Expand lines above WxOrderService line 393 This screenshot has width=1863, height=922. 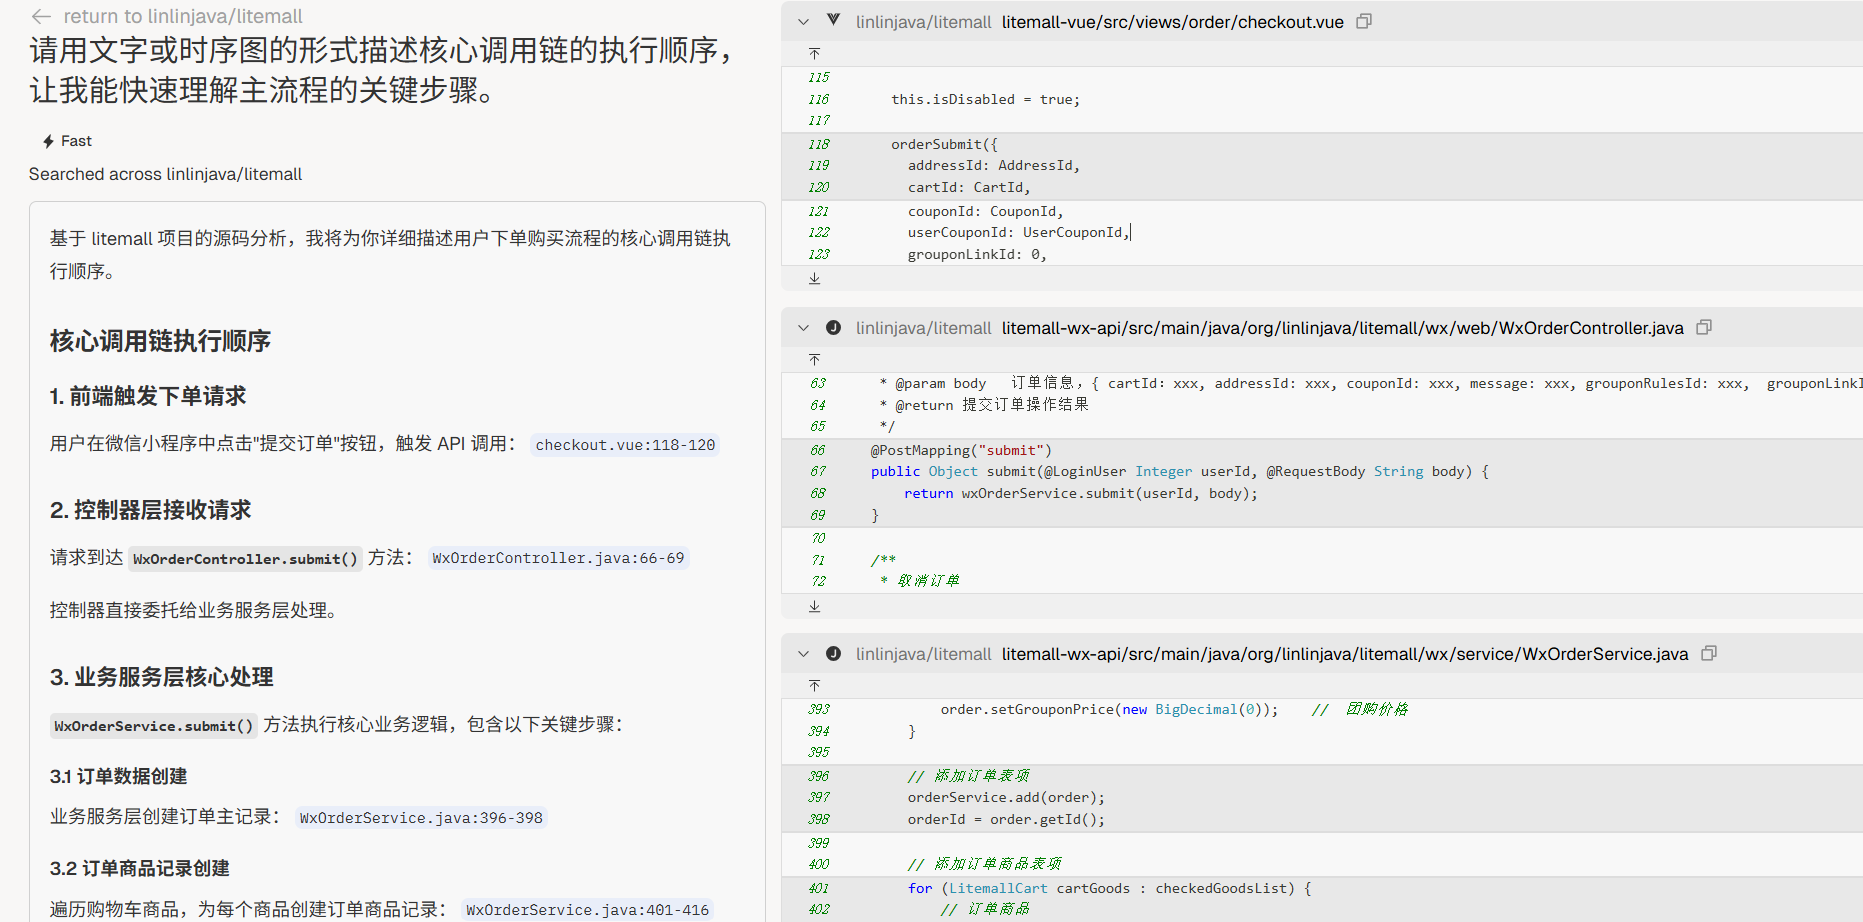814,685
